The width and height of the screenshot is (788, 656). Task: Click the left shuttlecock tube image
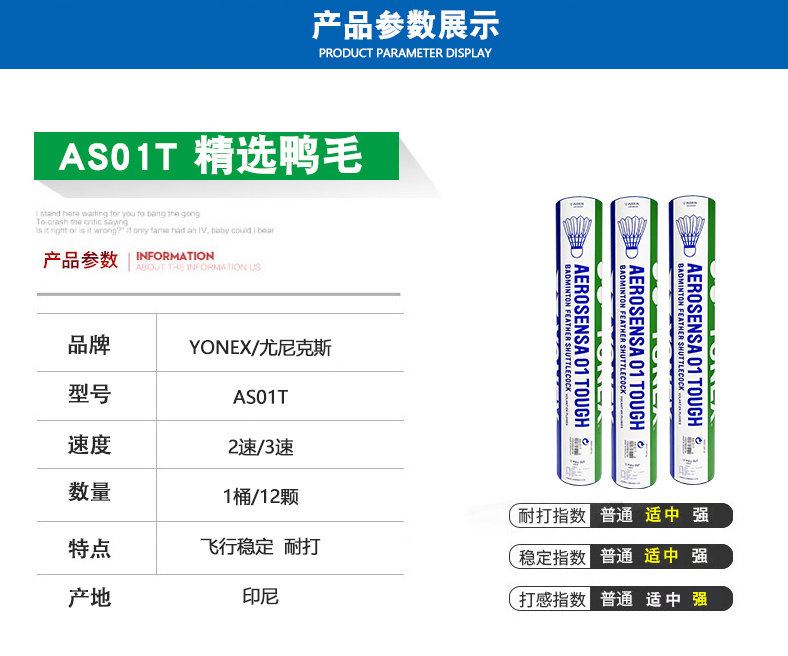[x=579, y=341]
